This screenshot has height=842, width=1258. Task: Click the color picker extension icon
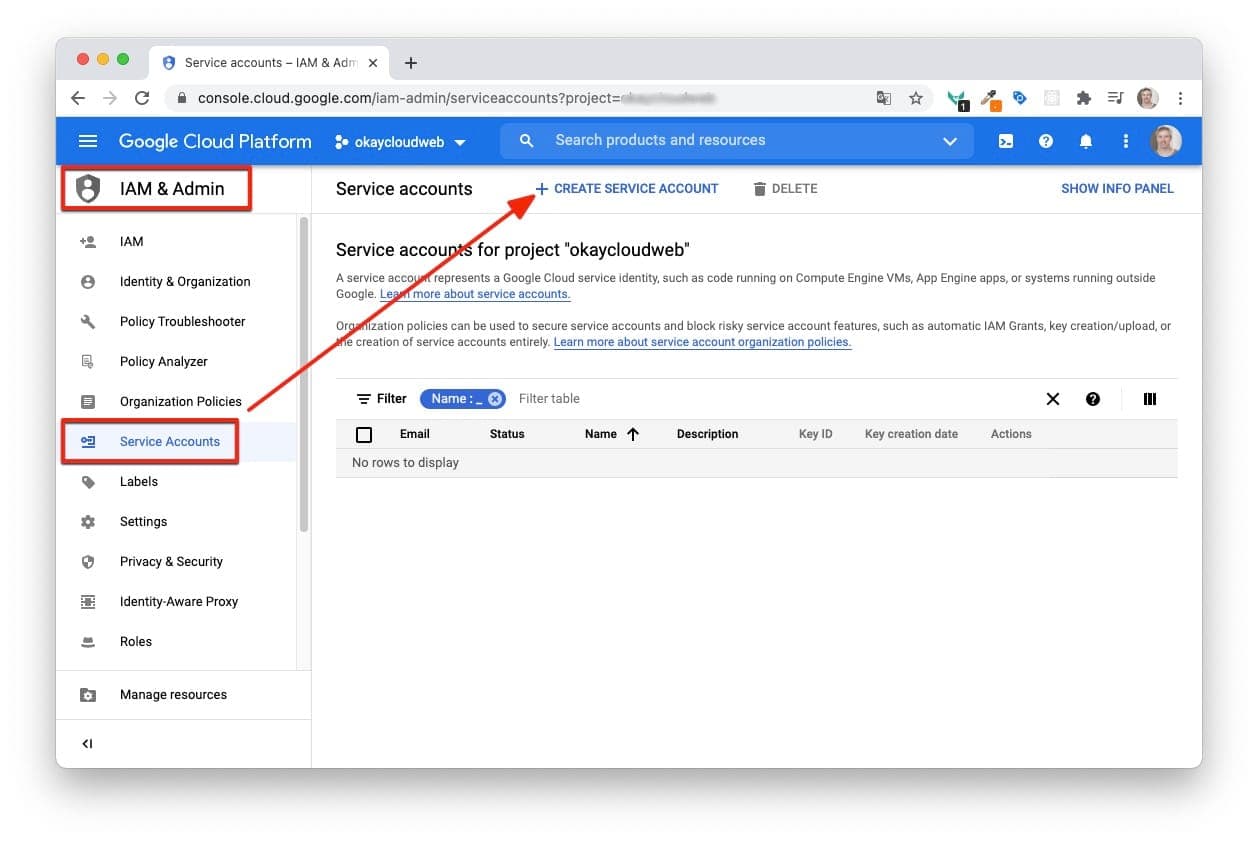coord(990,98)
